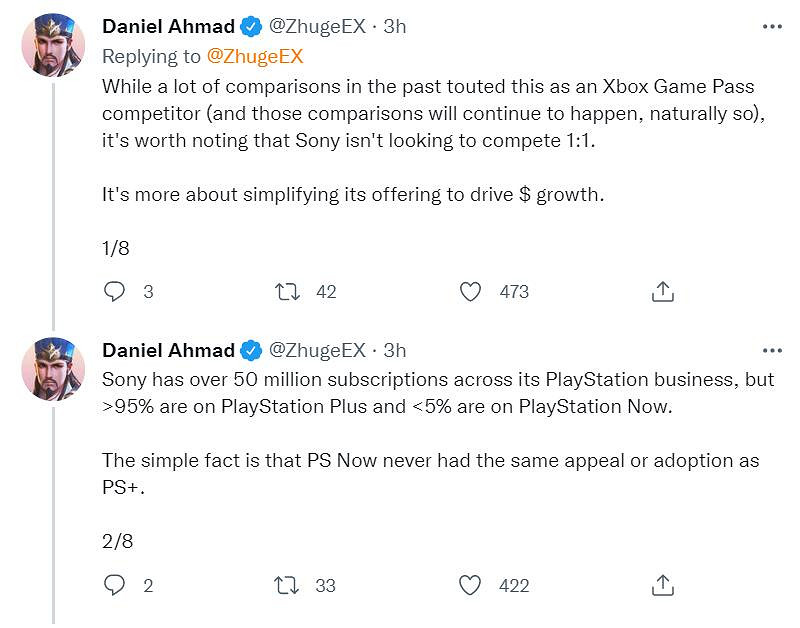Like the 1/8 tweet
This screenshot has height=628, width=800.
coord(470,292)
